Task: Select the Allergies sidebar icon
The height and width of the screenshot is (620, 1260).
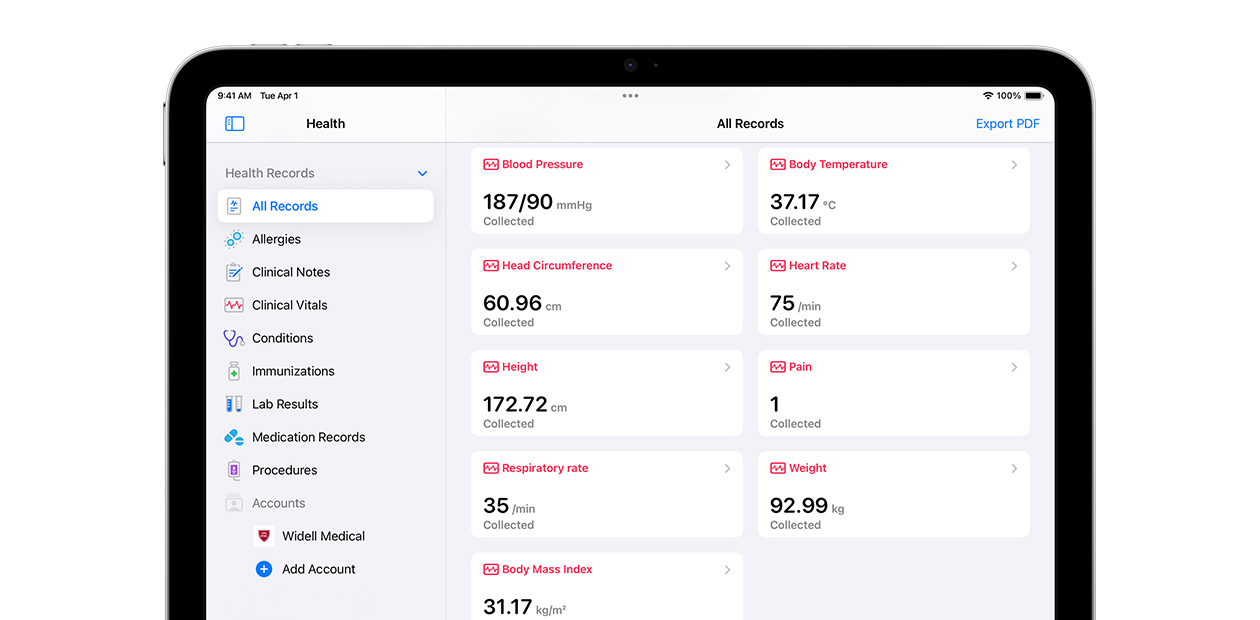Action: click(234, 239)
